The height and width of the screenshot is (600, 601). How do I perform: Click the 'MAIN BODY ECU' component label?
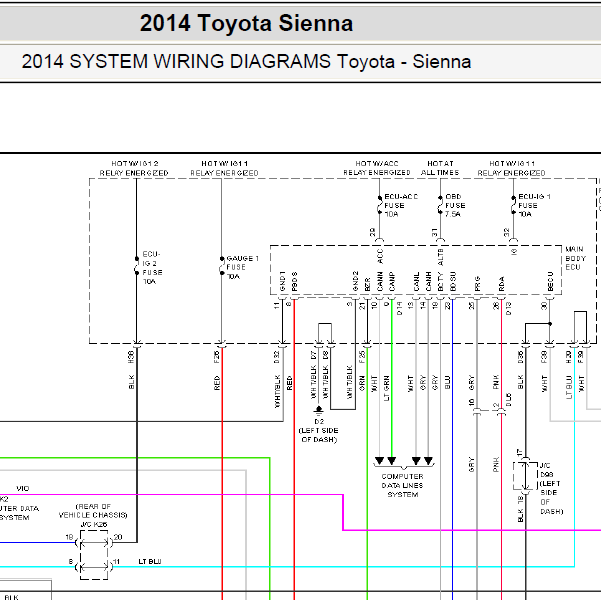click(x=575, y=258)
